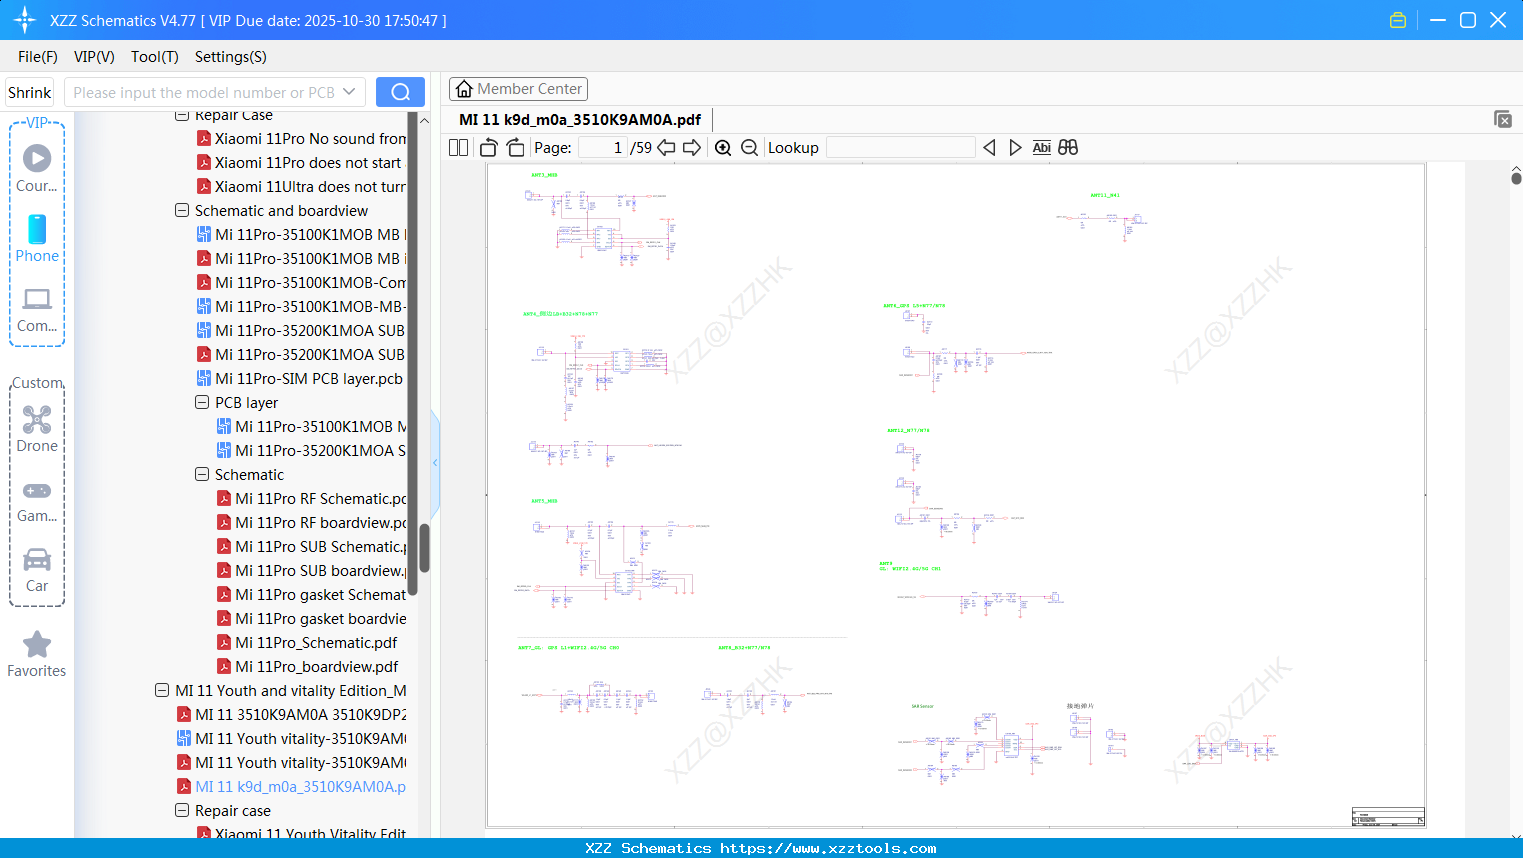1523x858 pixels.
Task: Click the Lookup text field
Action: coord(901,148)
